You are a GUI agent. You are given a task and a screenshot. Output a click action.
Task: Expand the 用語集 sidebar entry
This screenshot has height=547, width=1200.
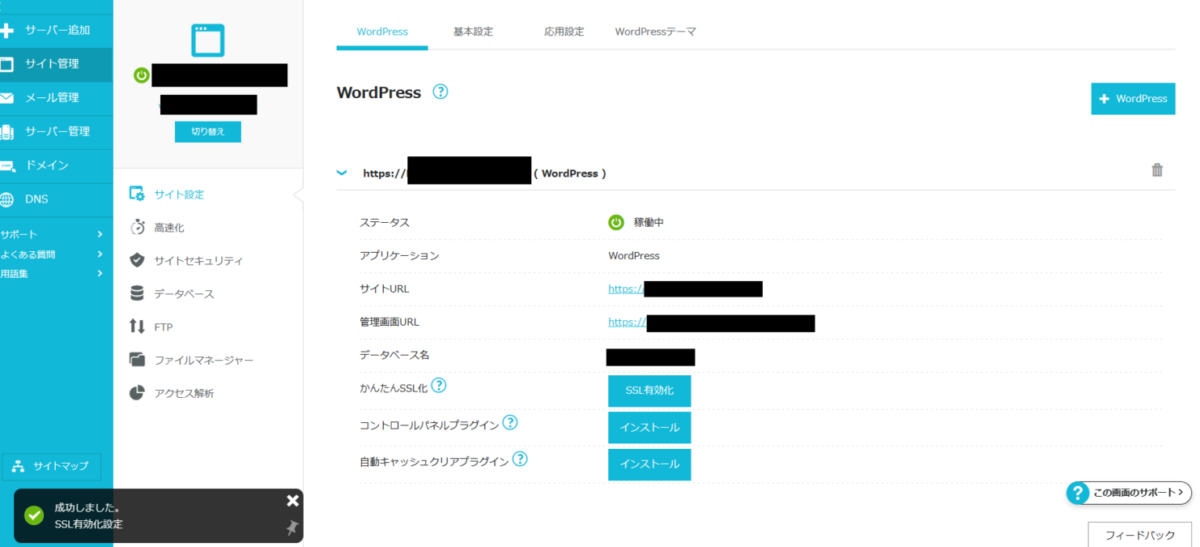(x=52, y=272)
